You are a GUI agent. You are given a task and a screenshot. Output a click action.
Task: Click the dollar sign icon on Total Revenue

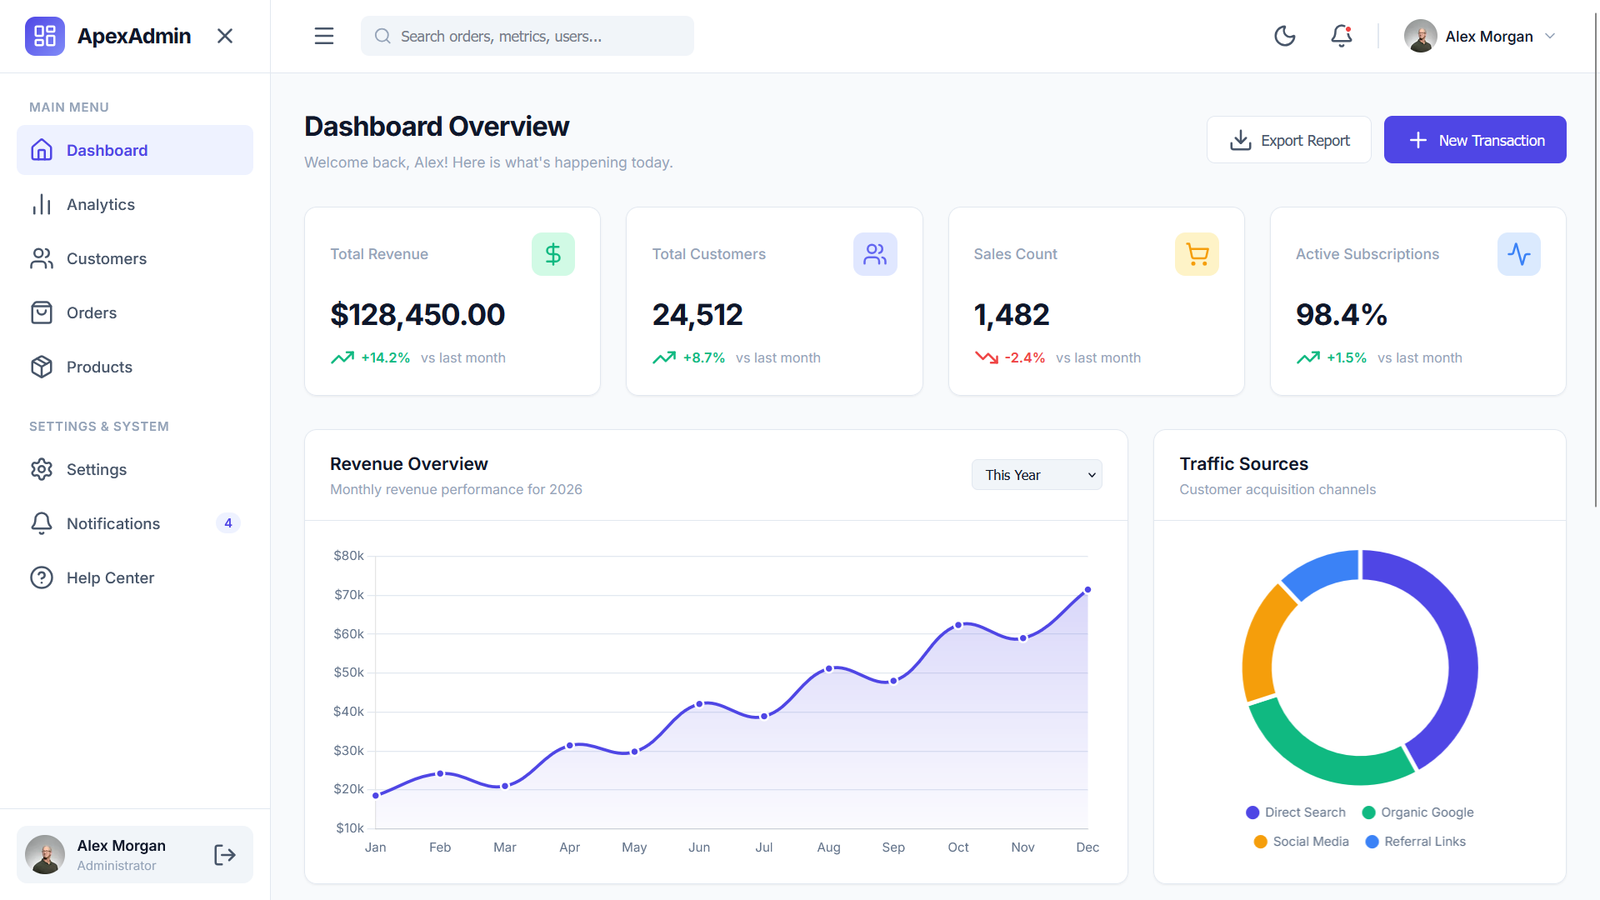click(x=553, y=254)
